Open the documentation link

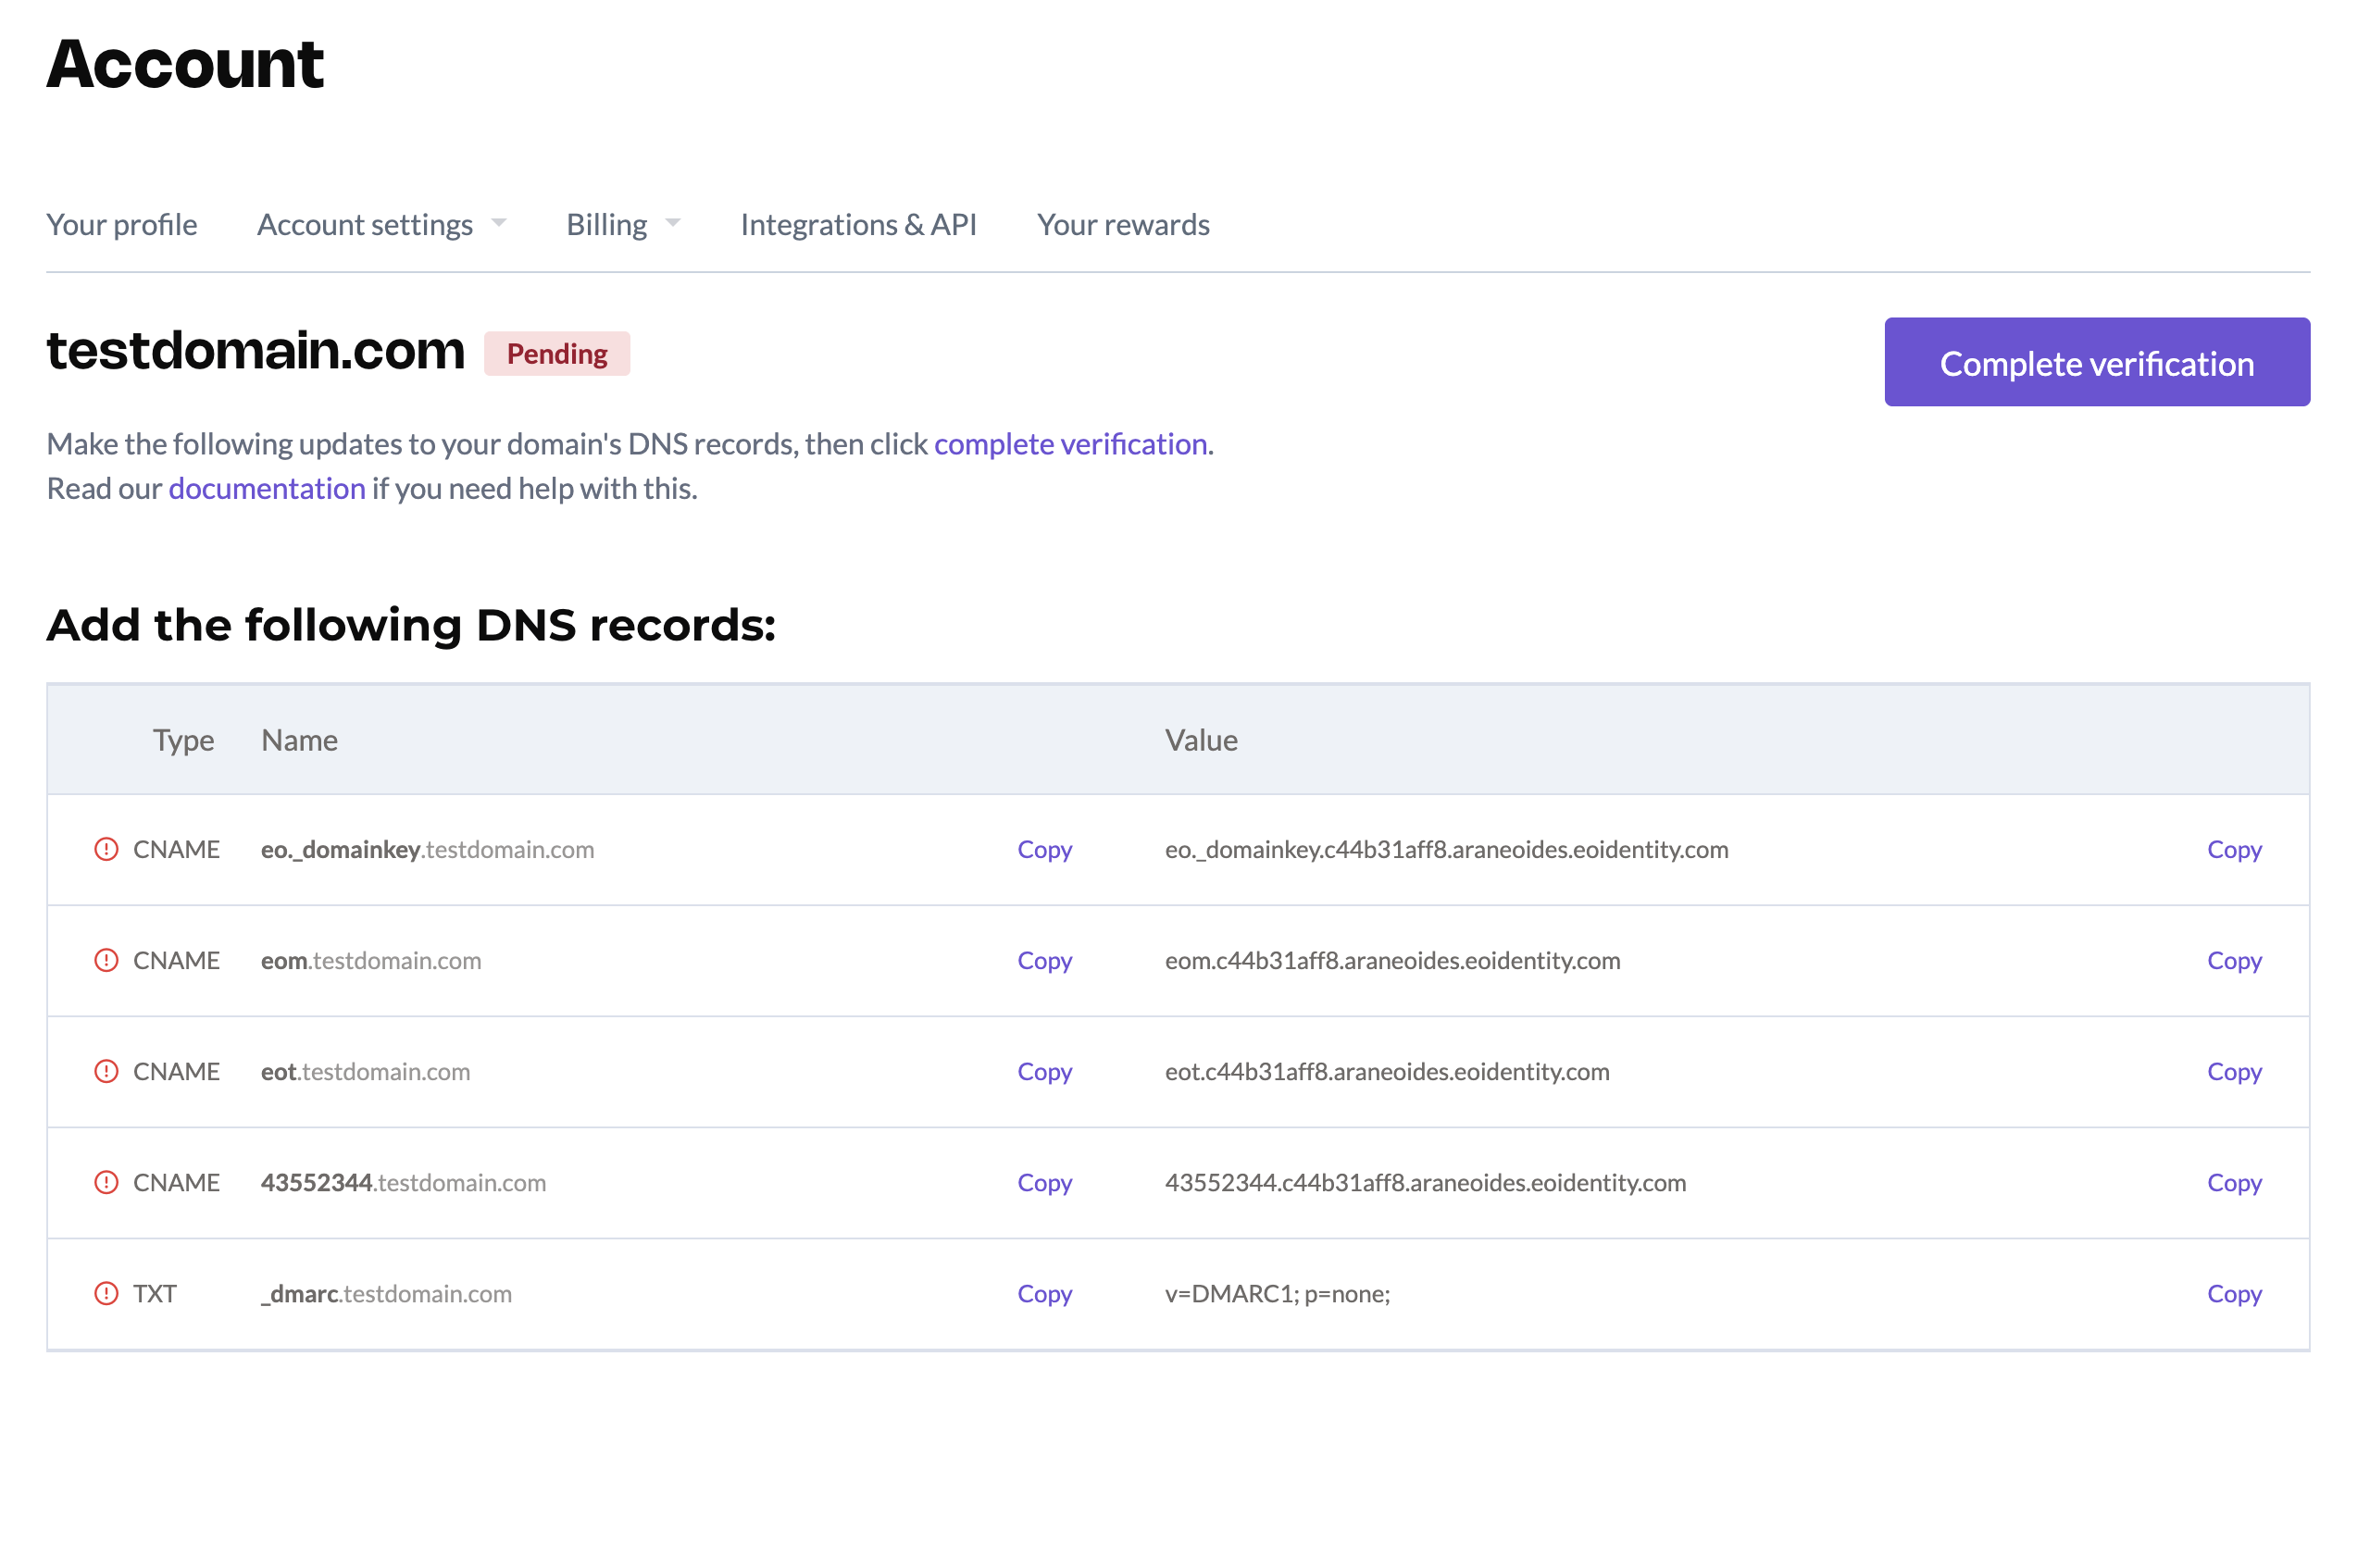267,488
